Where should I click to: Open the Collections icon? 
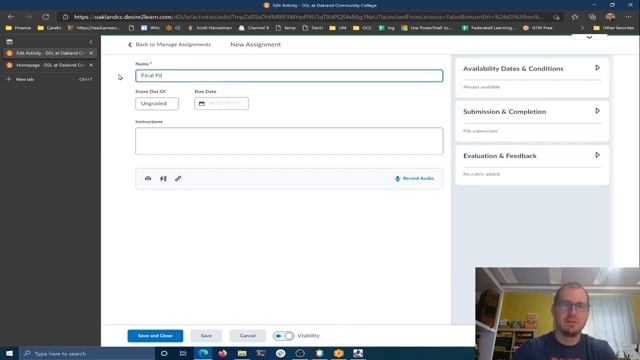[592, 17]
